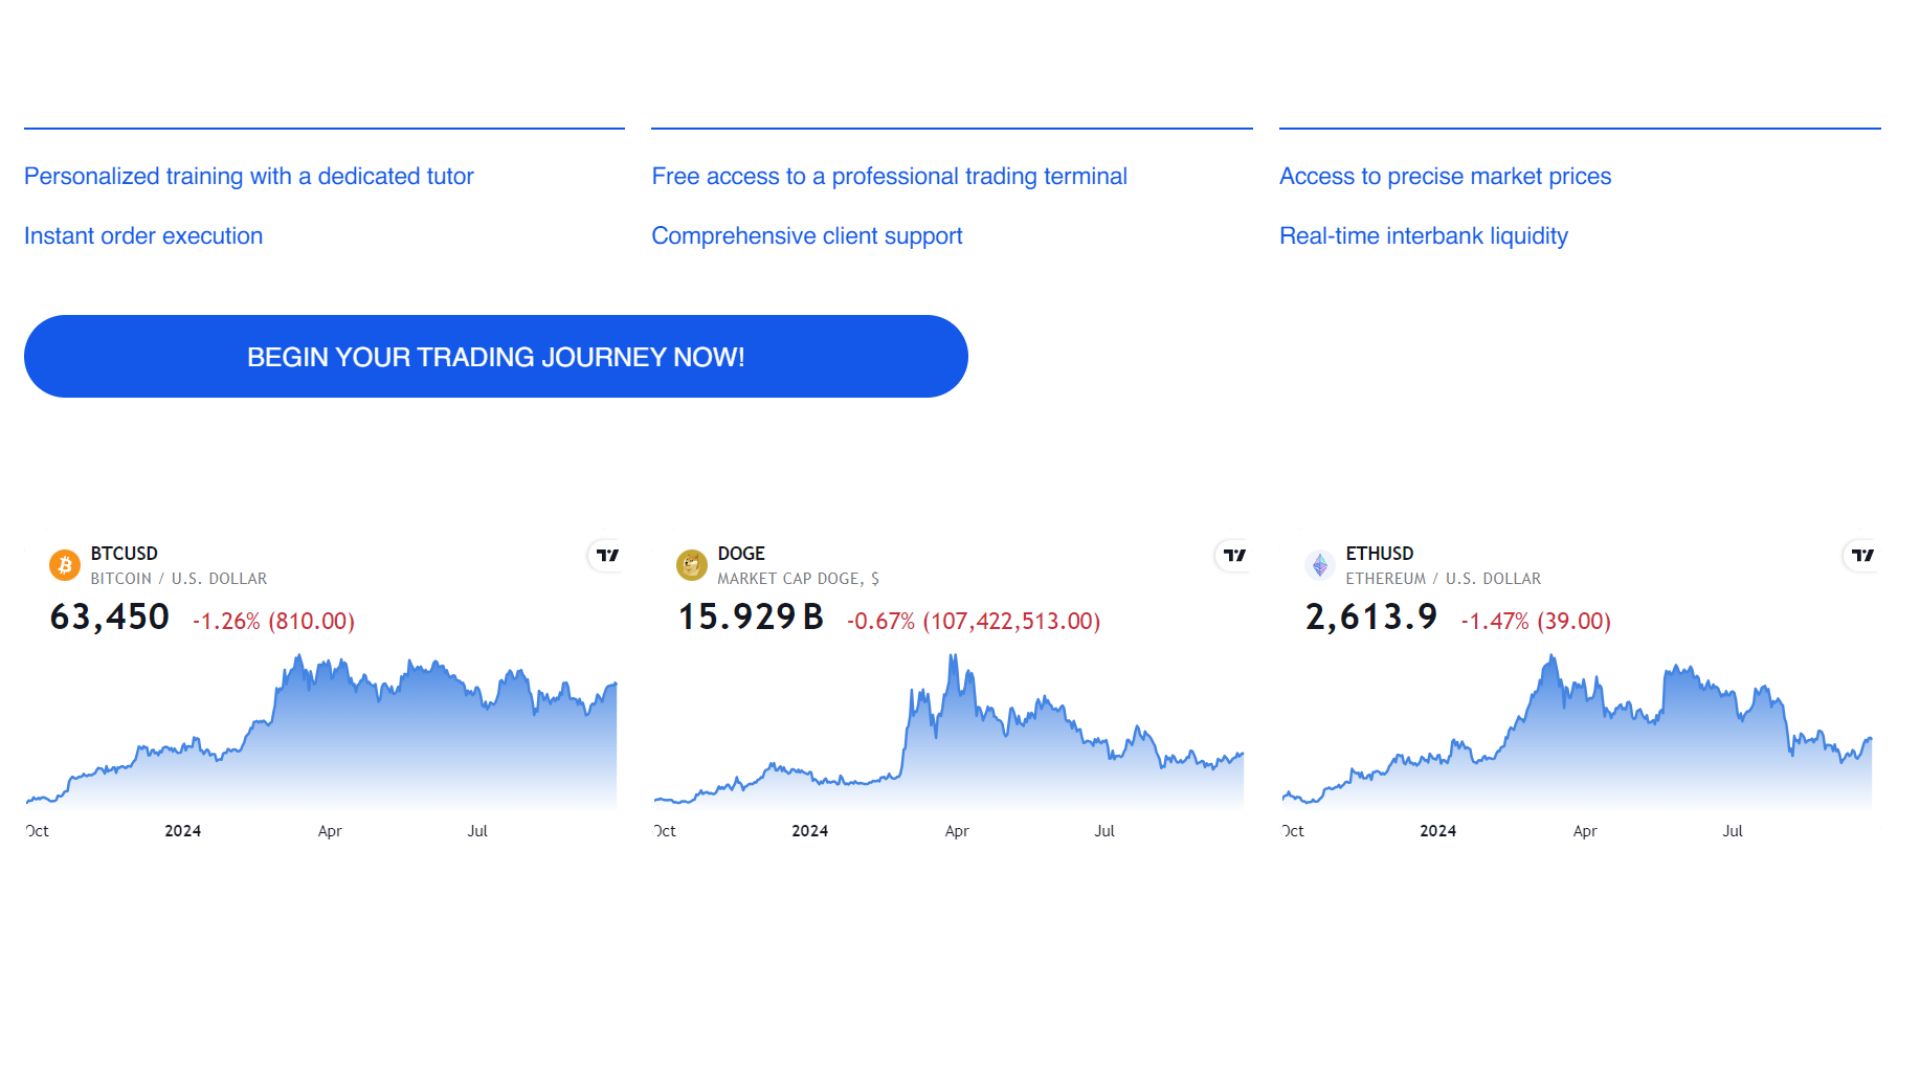Click ETHUSD change -1.47% (39.00)
1920x1080 pixels.
[x=1536, y=621]
